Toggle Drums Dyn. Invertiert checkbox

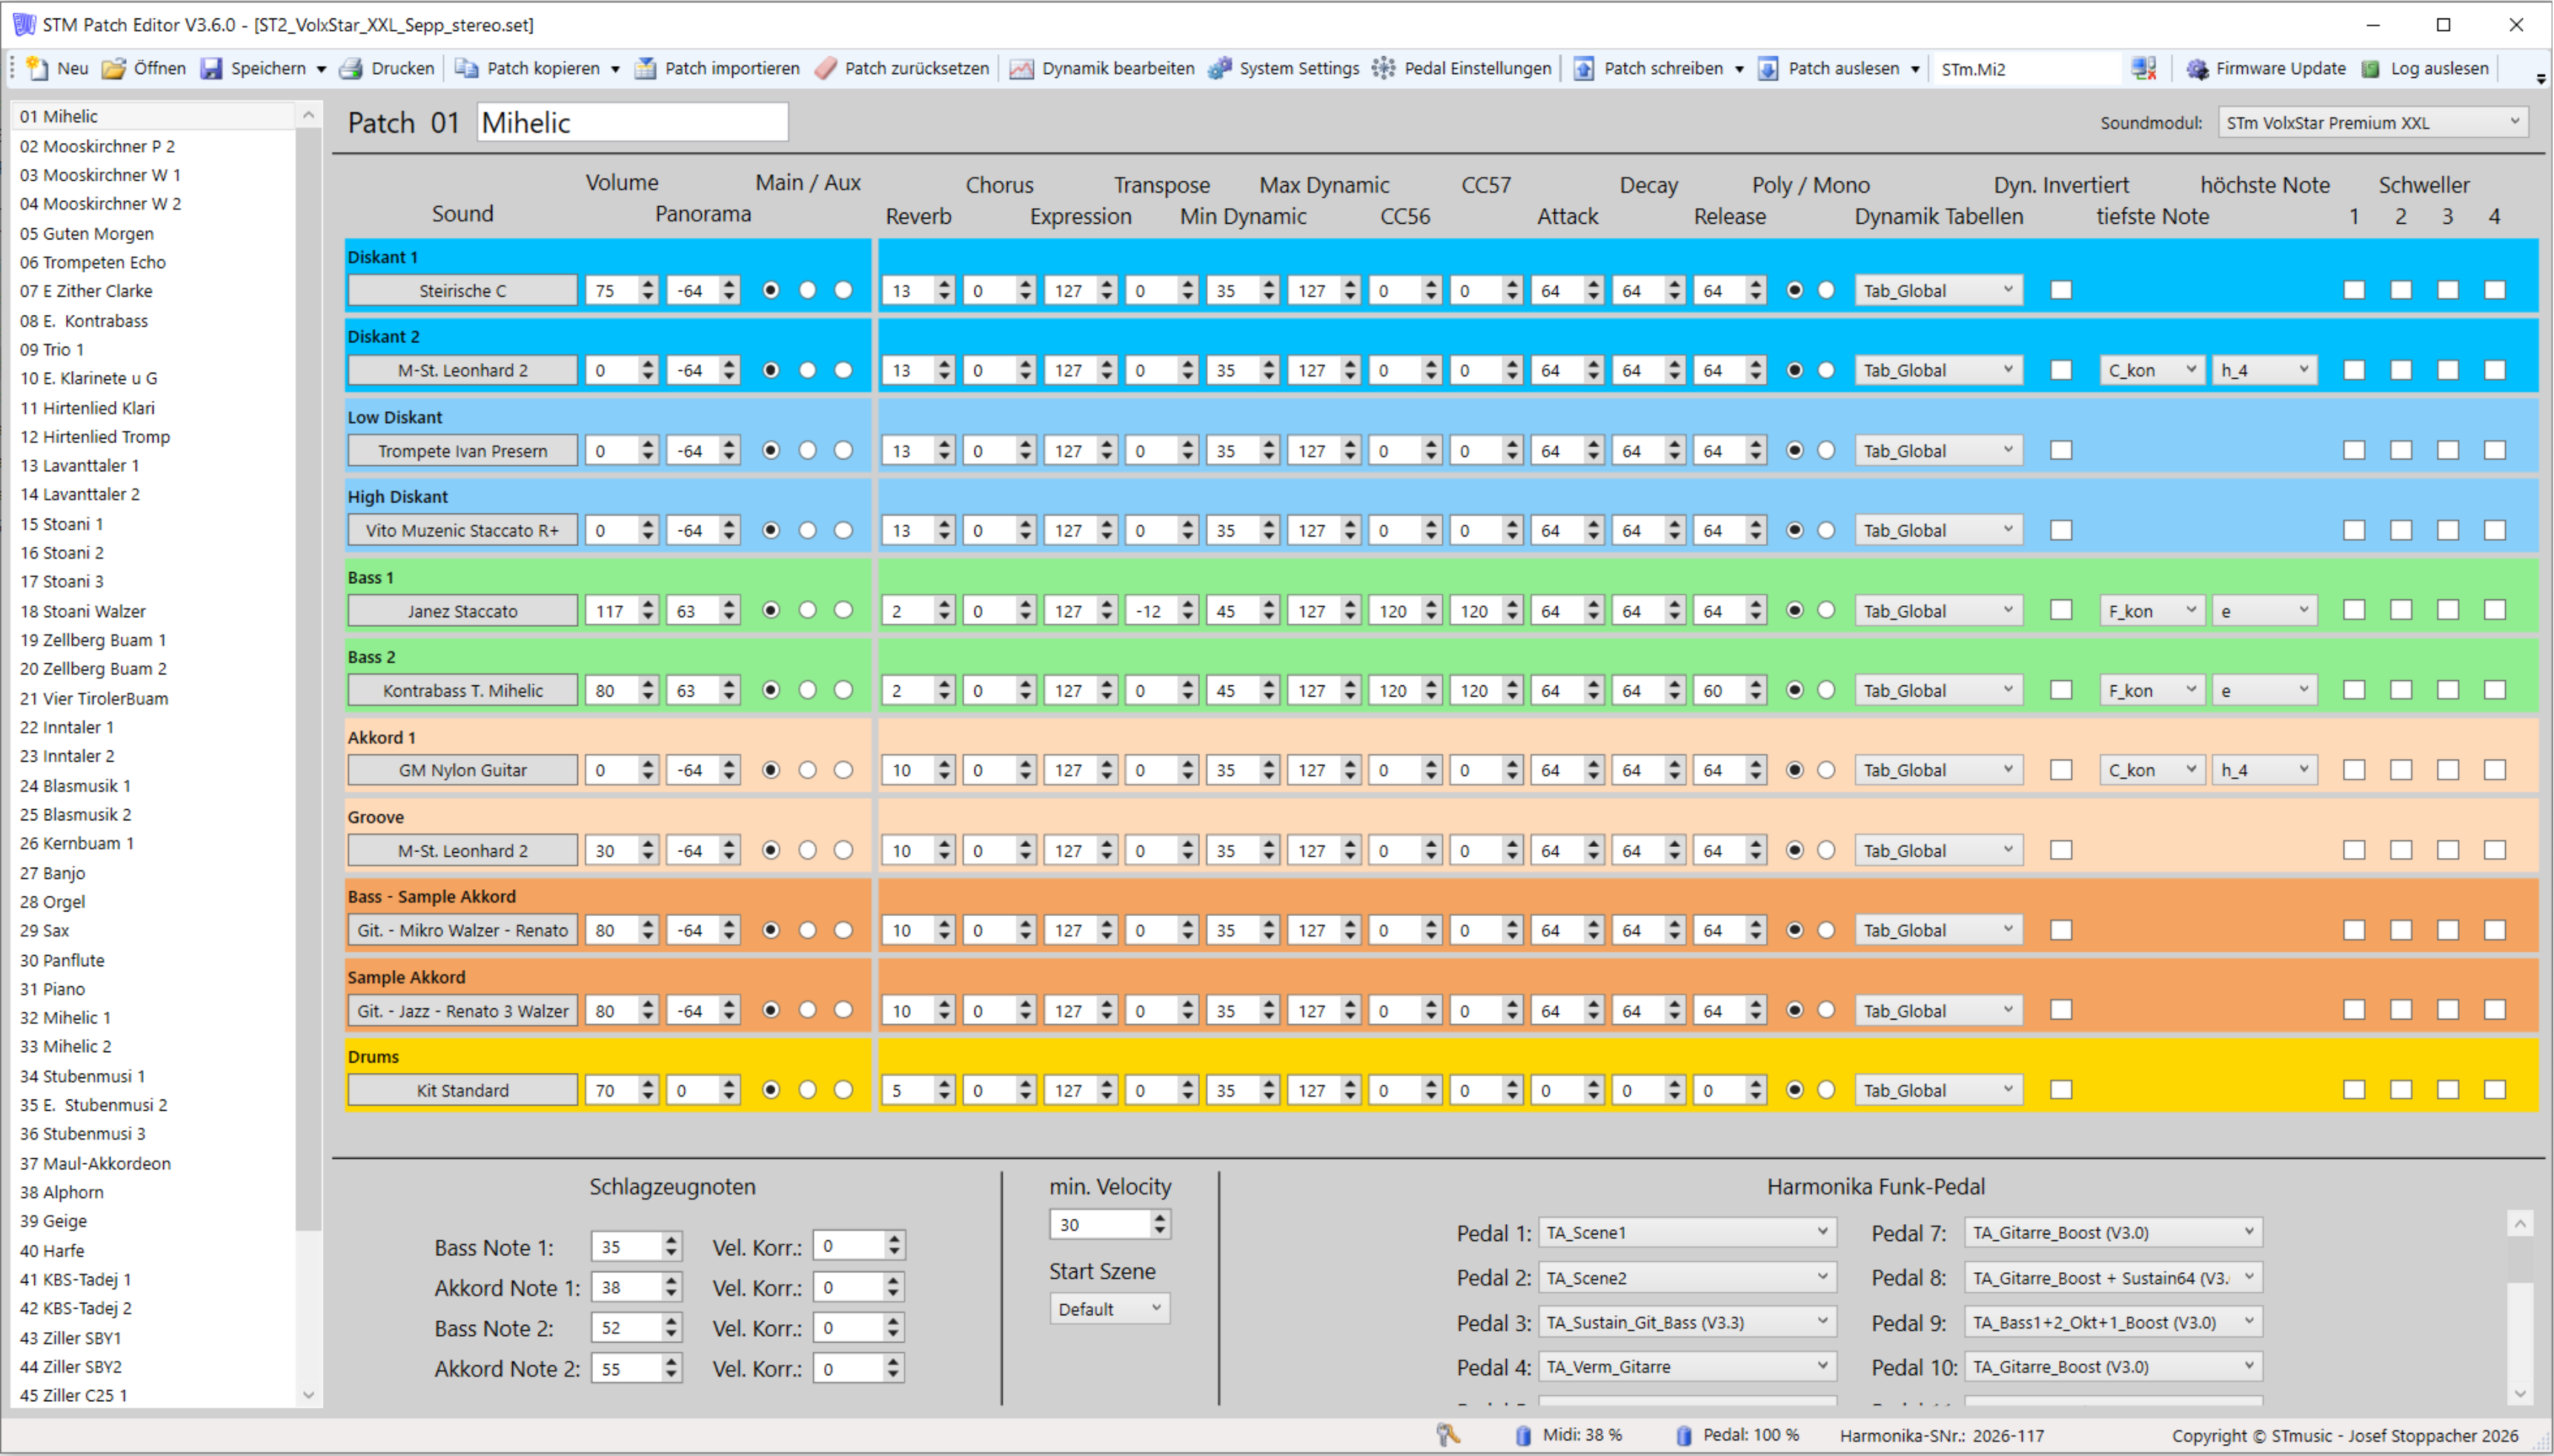click(2061, 1090)
